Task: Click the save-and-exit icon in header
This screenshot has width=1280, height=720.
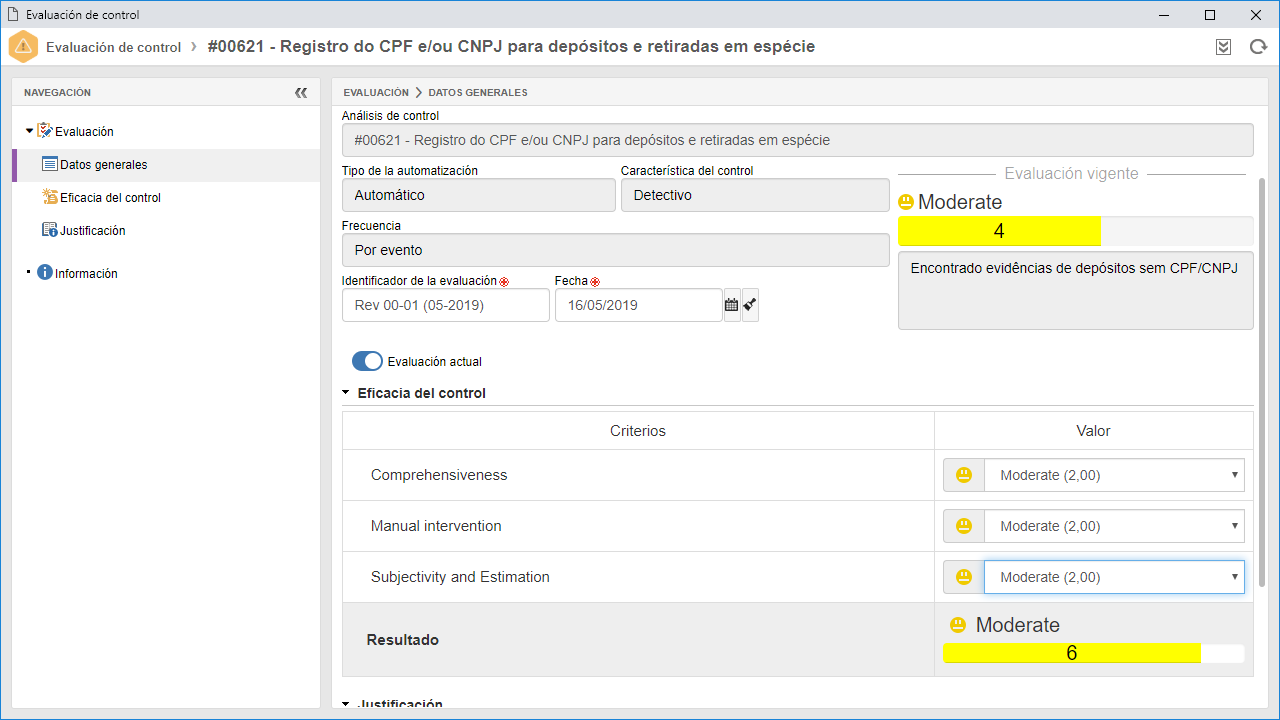Action: click(1223, 47)
